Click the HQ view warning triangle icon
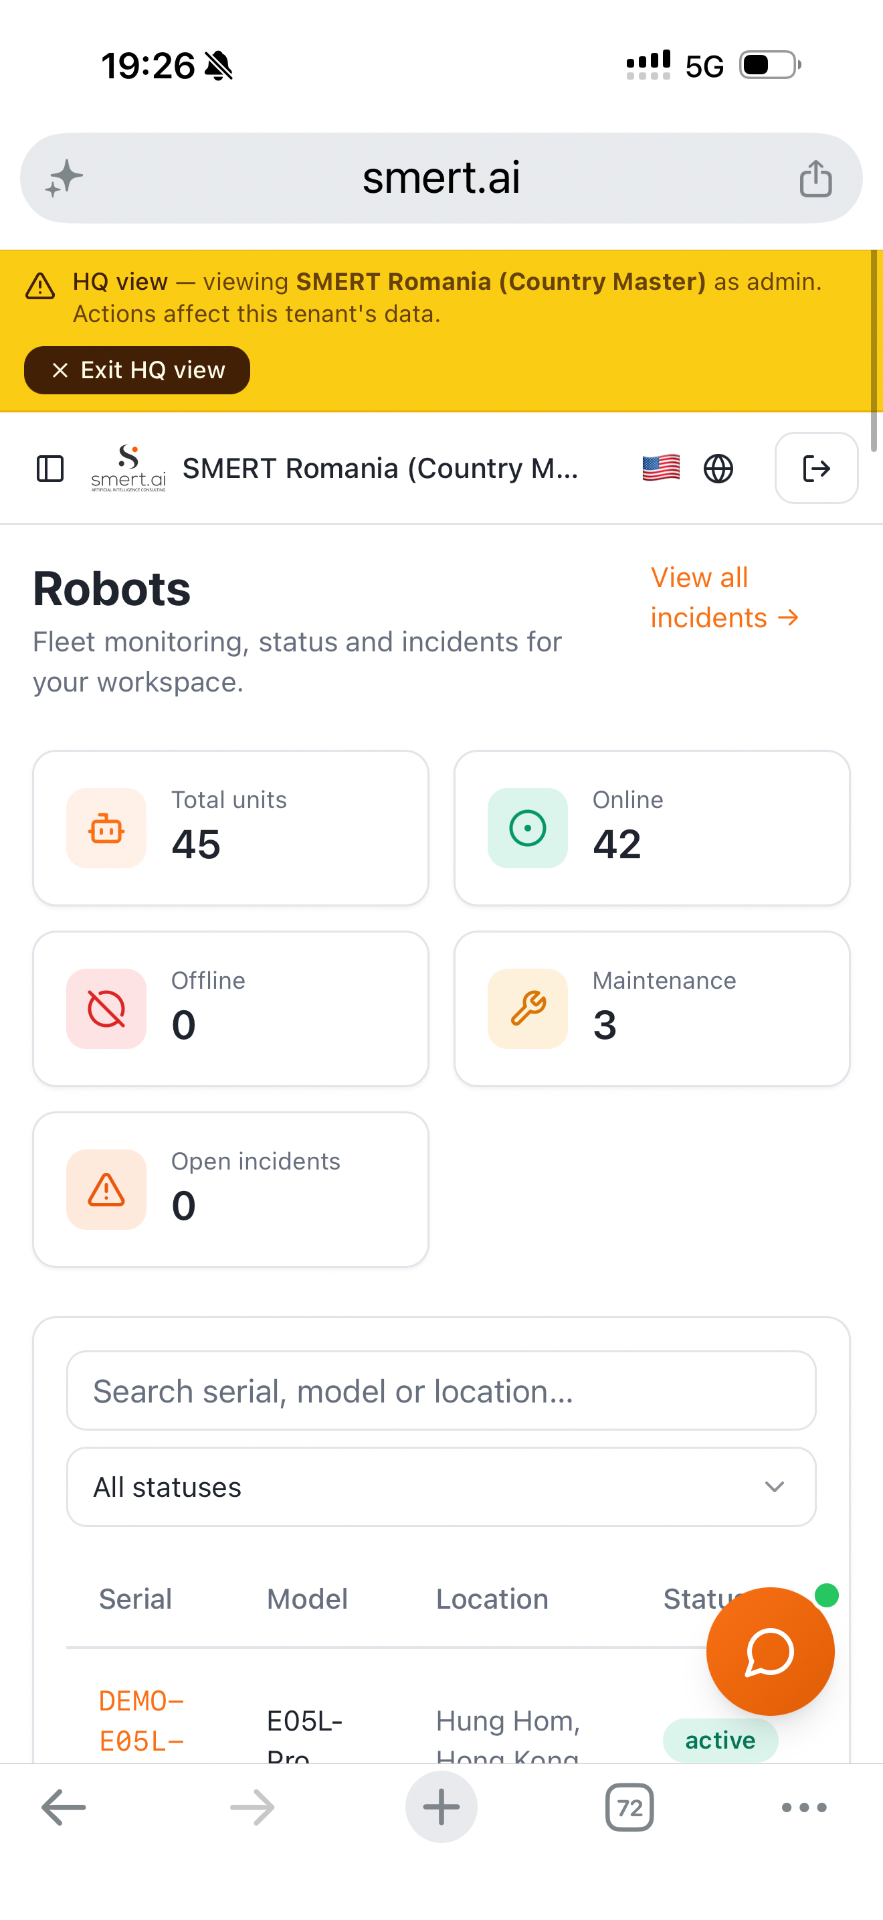883x1920 pixels. coord(40,286)
